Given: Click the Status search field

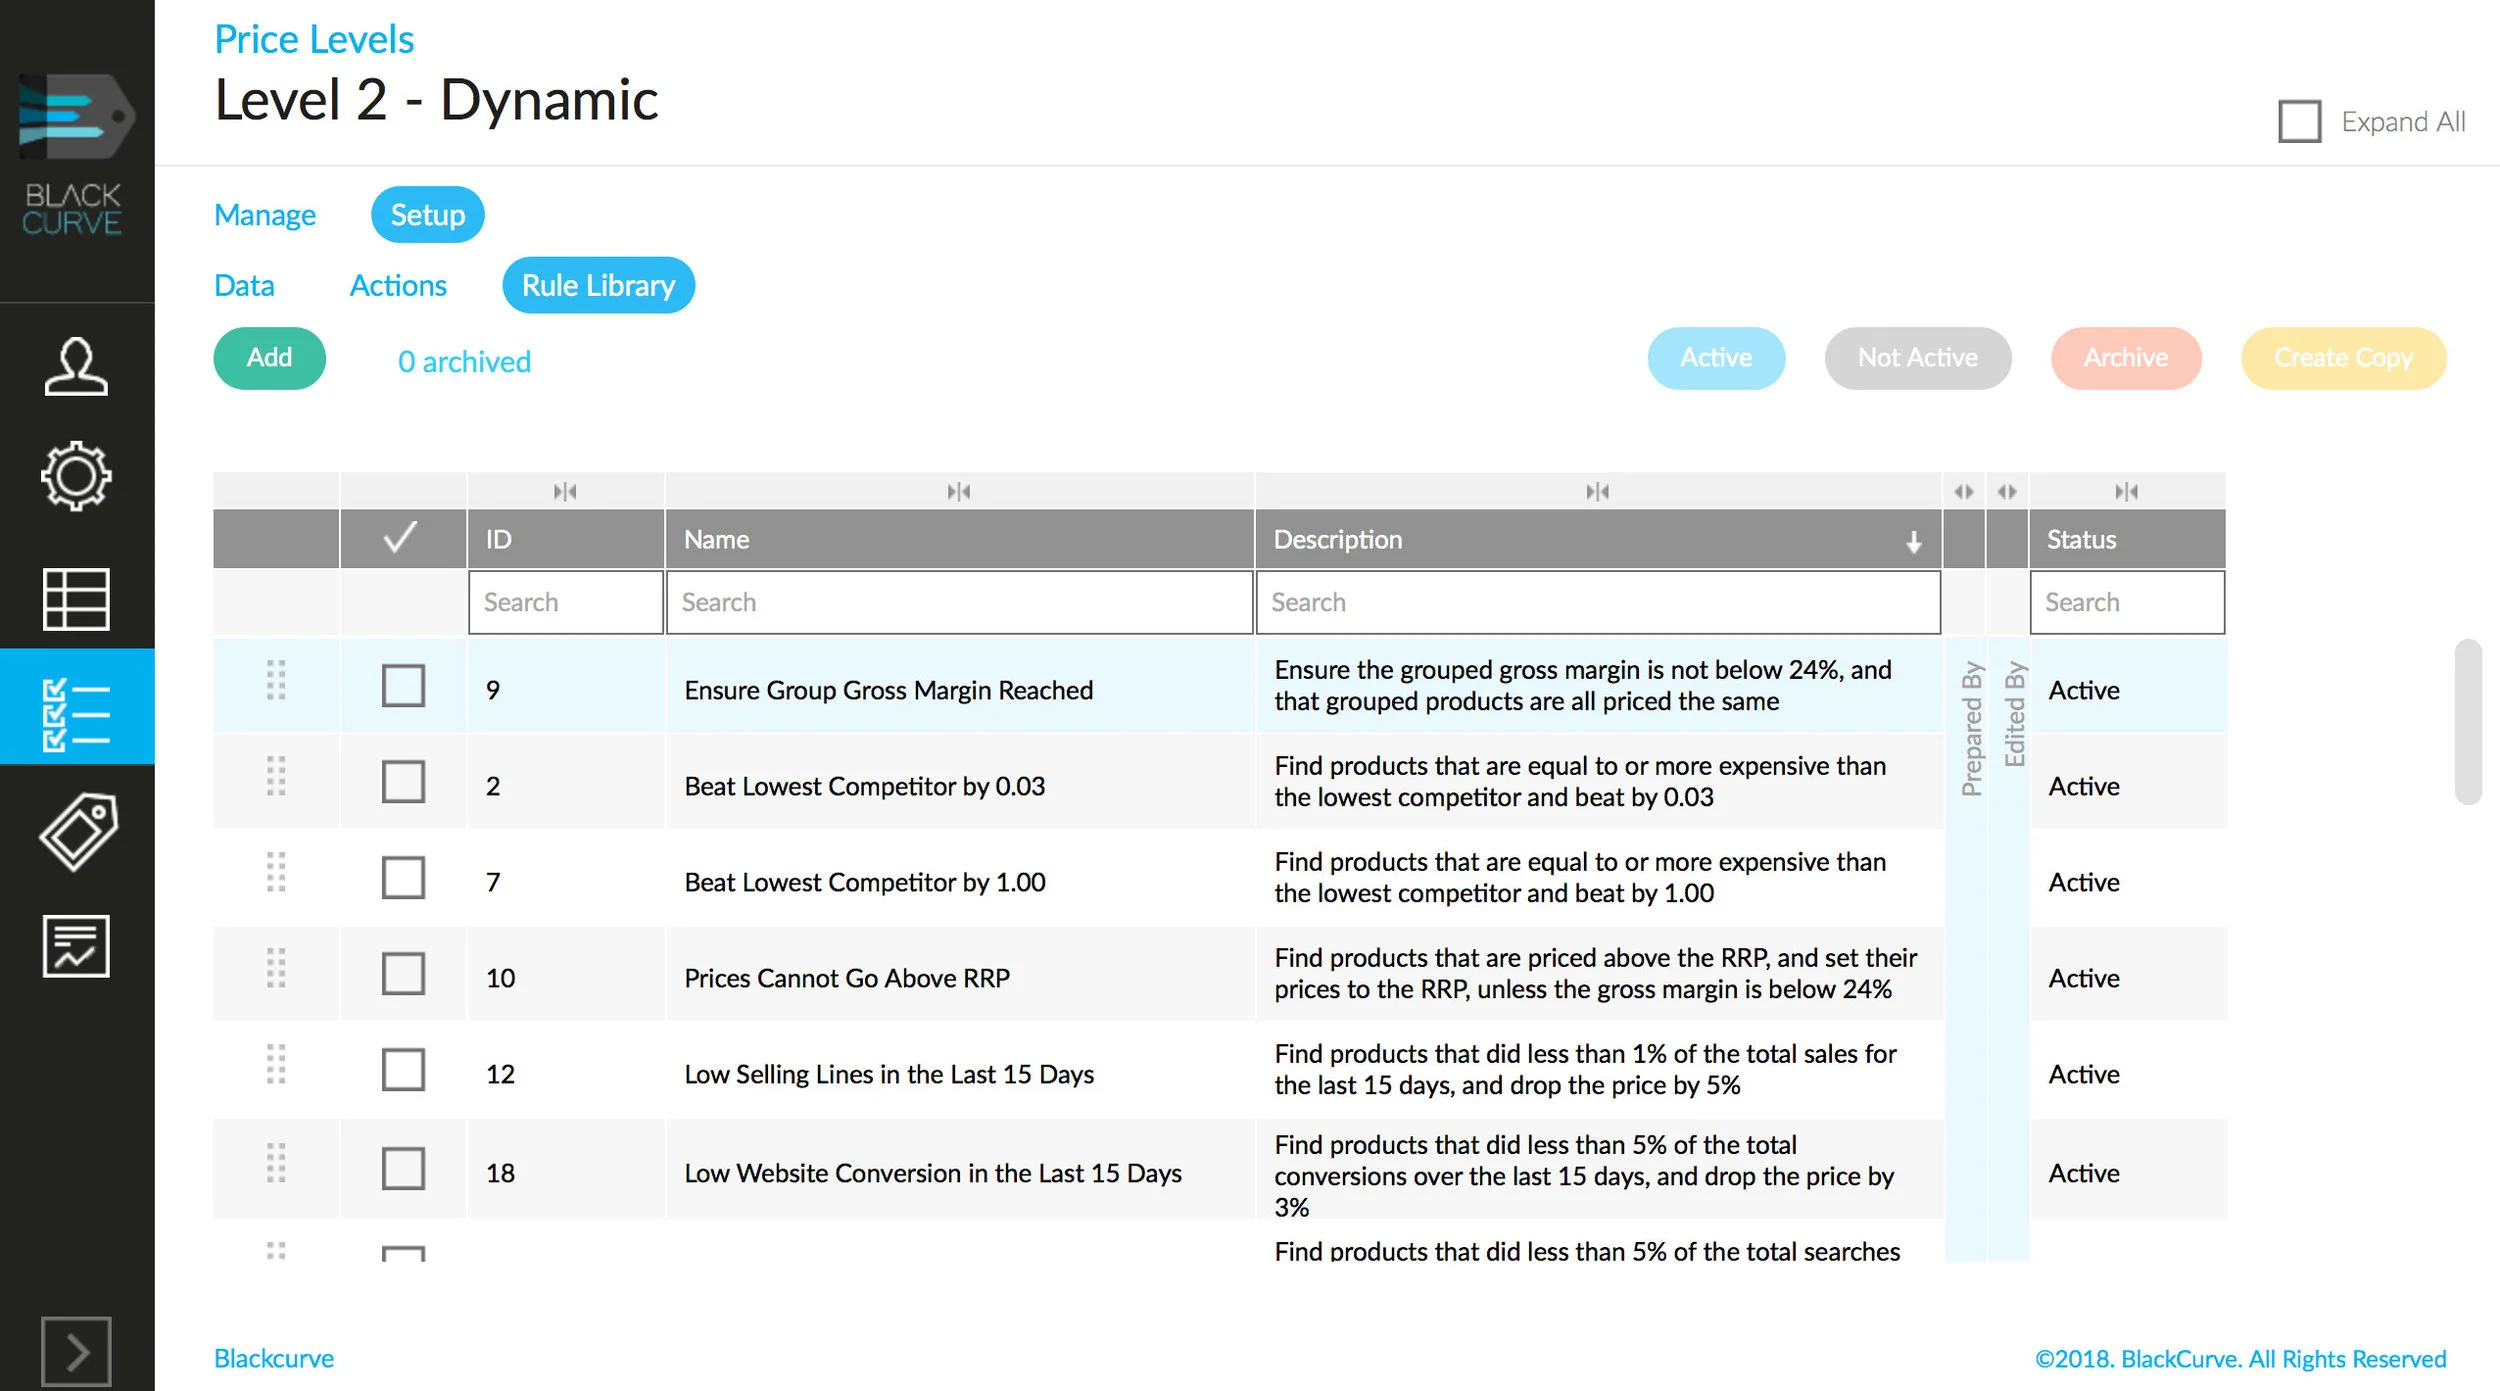Looking at the screenshot, I should click(2127, 602).
